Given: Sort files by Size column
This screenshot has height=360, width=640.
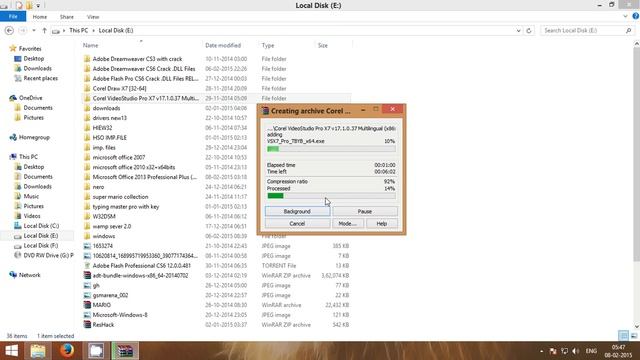Looking at the screenshot, I should tap(323, 45).
